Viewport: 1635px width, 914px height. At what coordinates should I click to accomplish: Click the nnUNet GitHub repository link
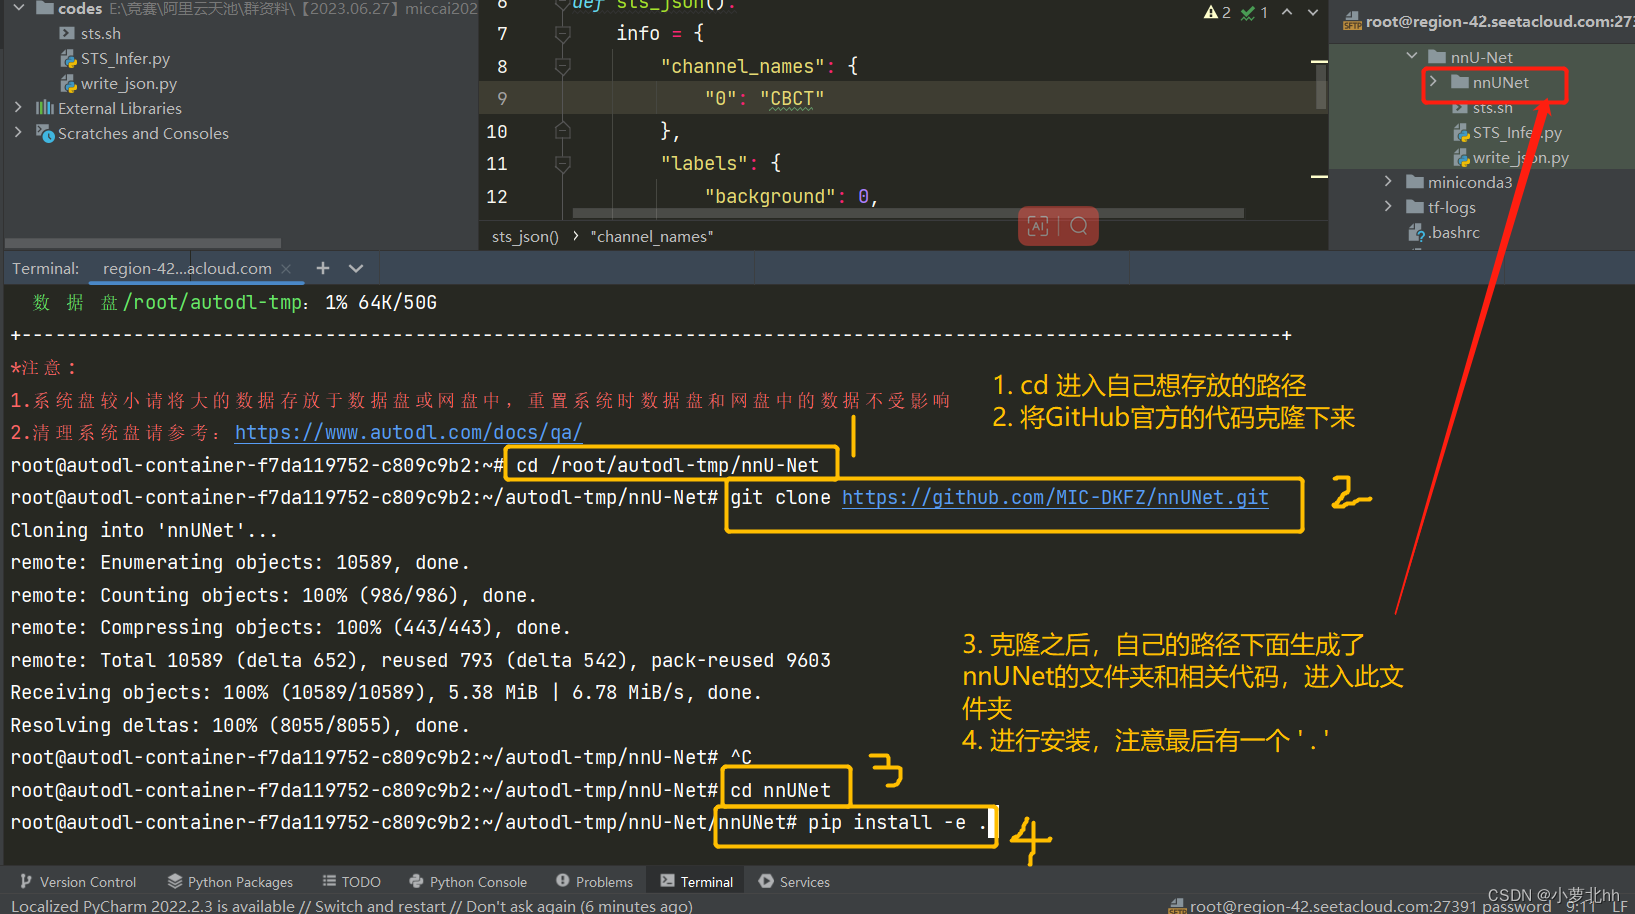(x=1054, y=498)
